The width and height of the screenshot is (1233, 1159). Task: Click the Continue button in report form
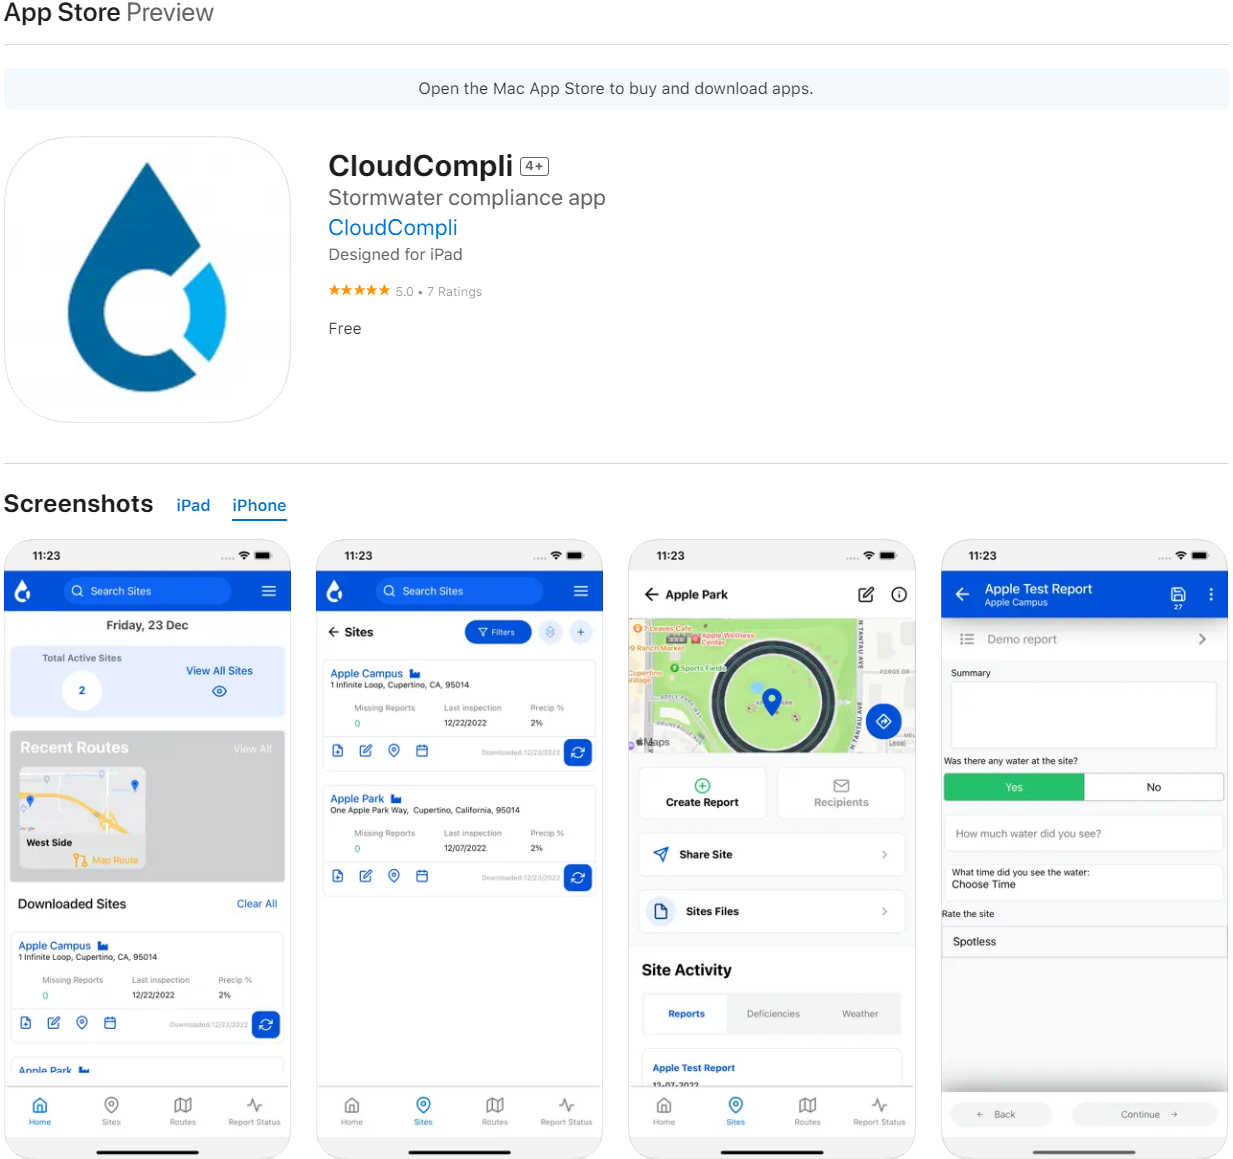click(x=1146, y=1114)
